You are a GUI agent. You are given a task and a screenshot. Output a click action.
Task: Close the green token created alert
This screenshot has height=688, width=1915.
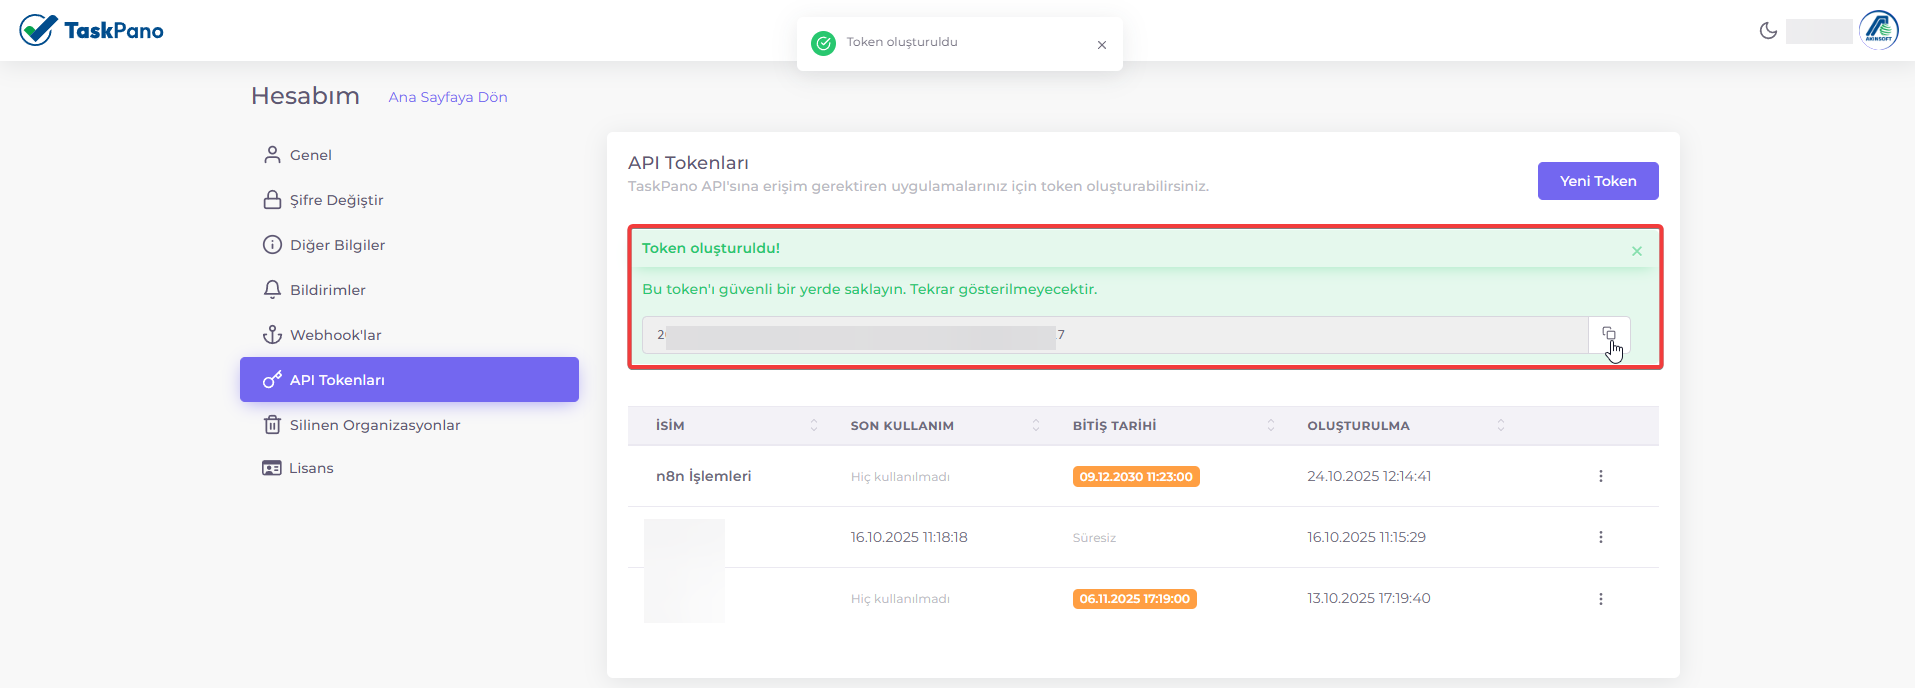coord(1636,251)
